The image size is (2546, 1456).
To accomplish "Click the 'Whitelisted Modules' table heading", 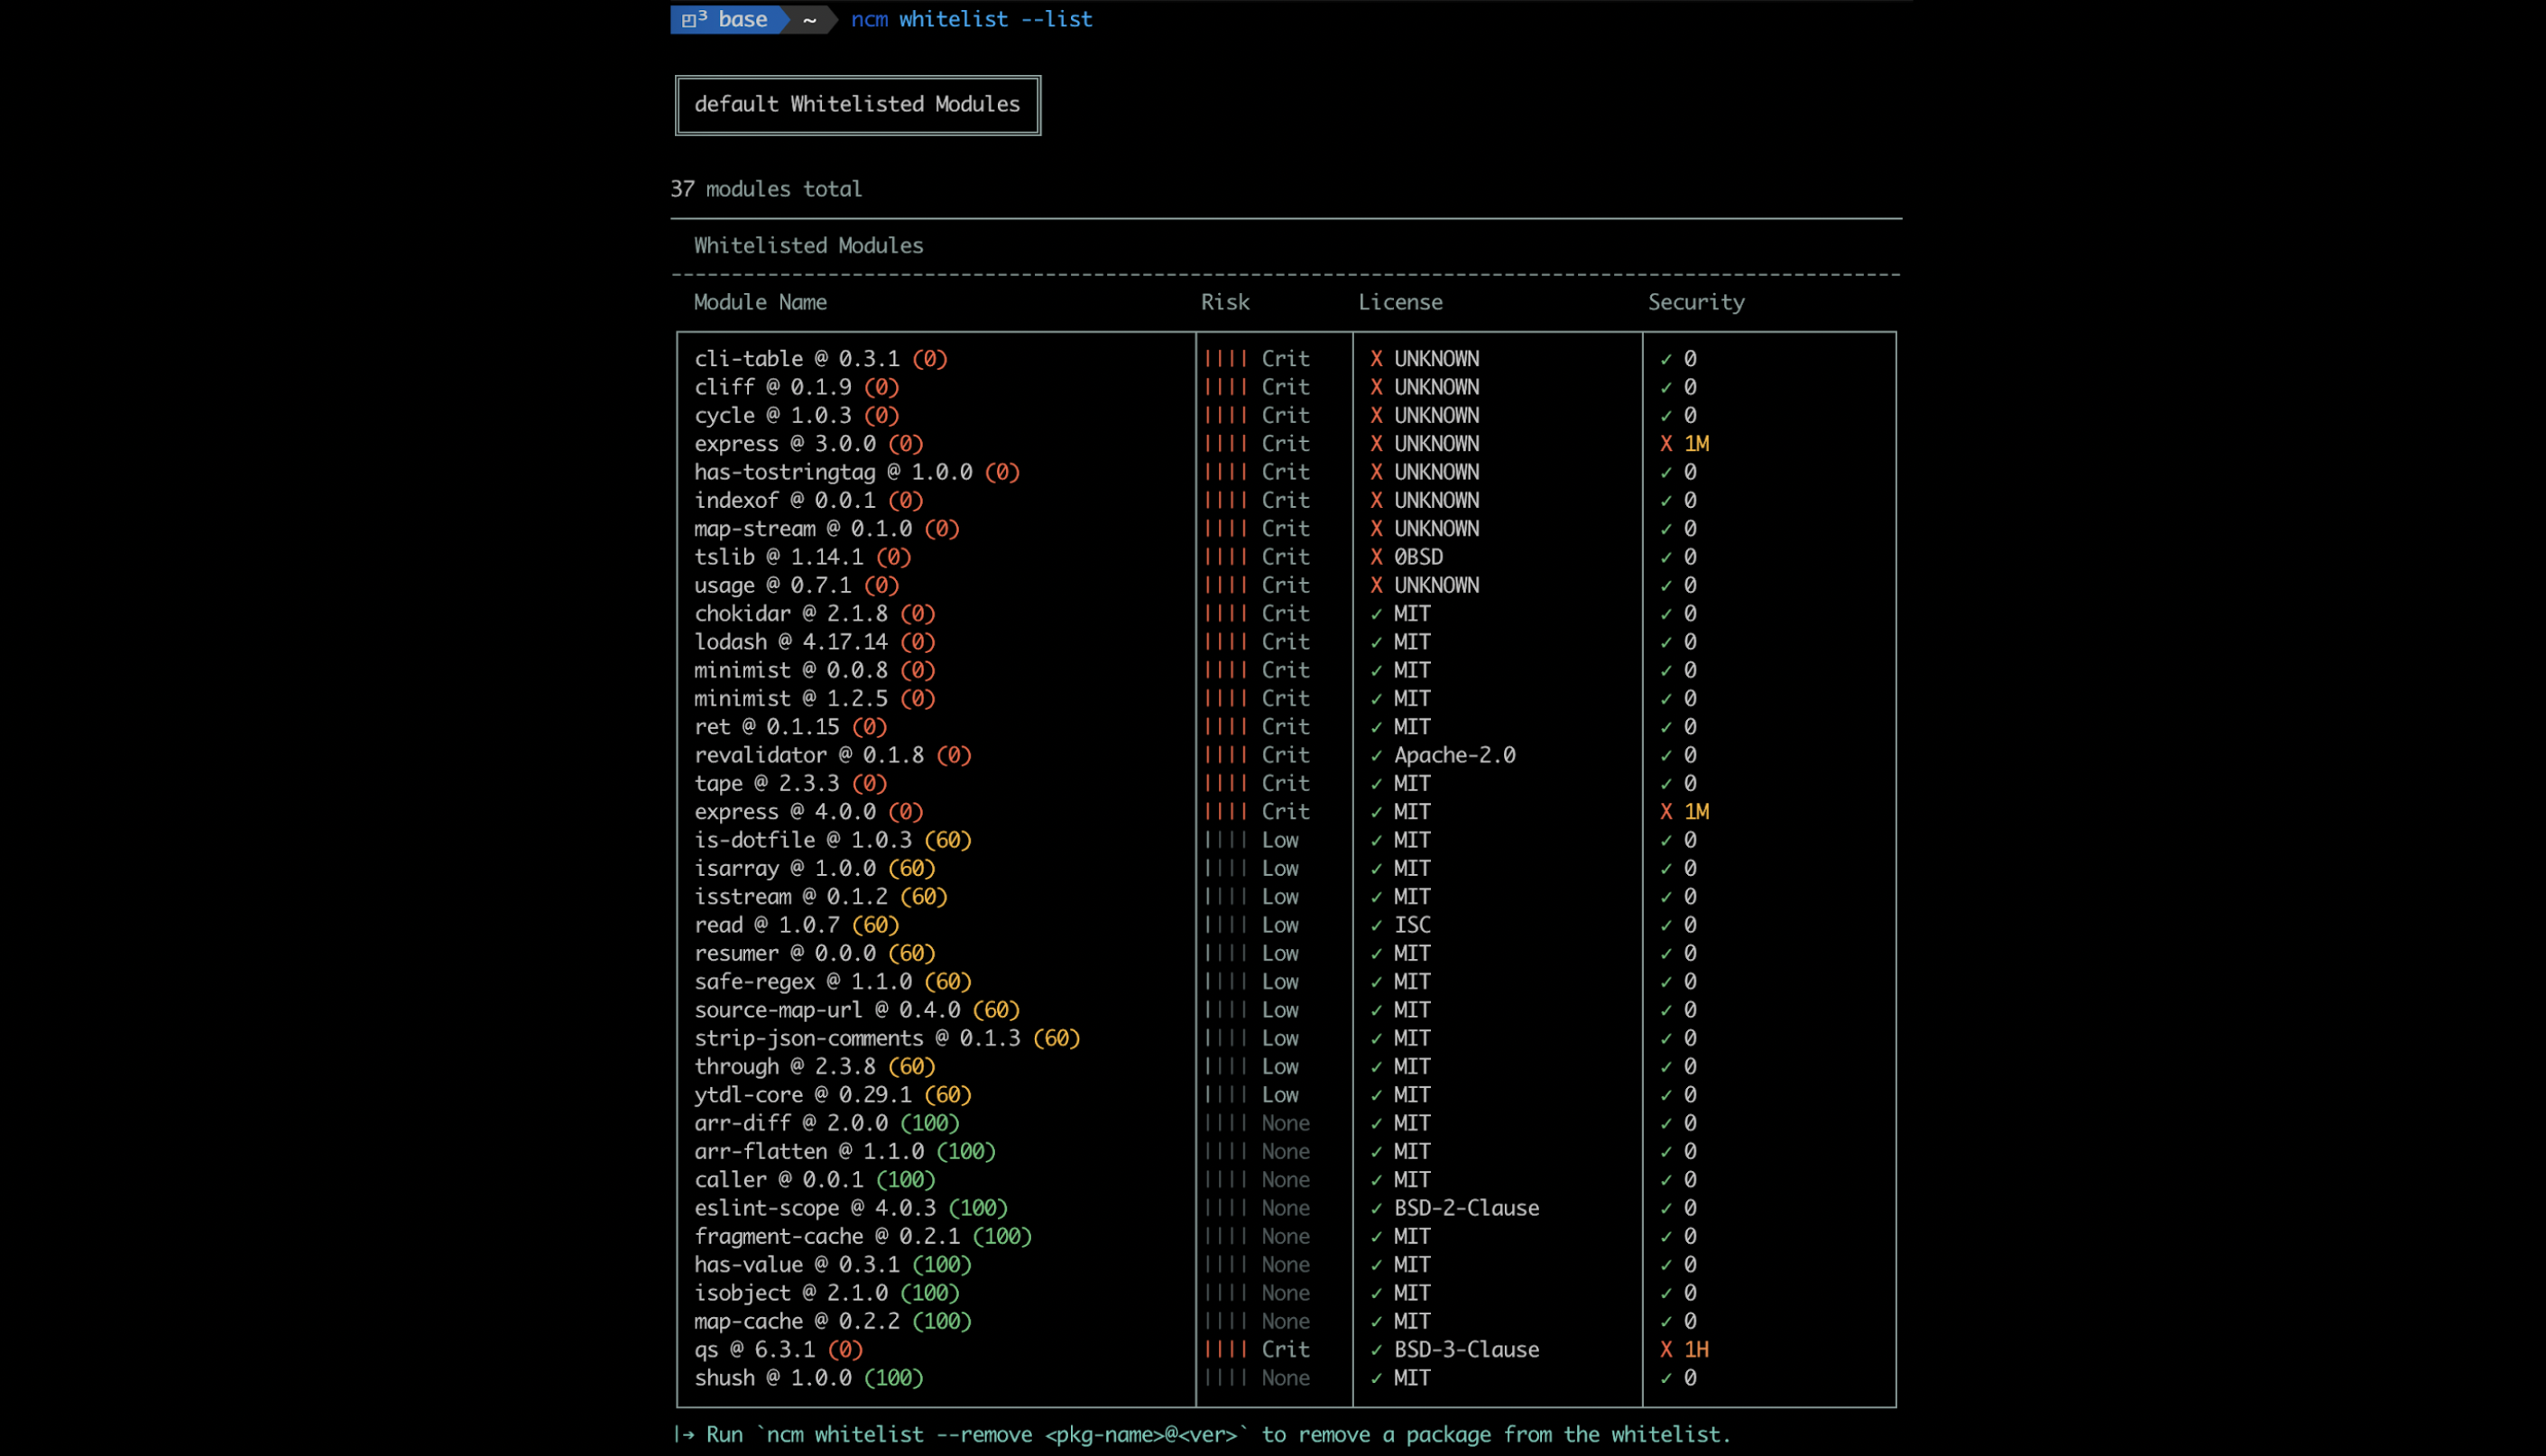I will tap(808, 245).
